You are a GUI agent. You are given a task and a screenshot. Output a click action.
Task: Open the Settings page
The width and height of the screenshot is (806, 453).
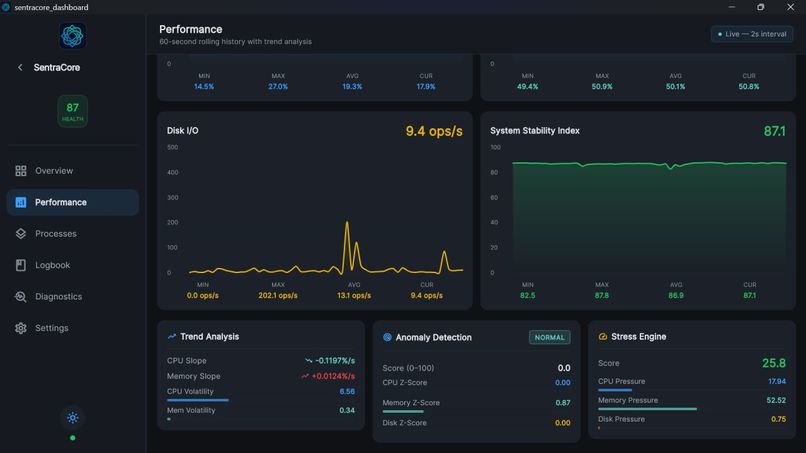72,328
